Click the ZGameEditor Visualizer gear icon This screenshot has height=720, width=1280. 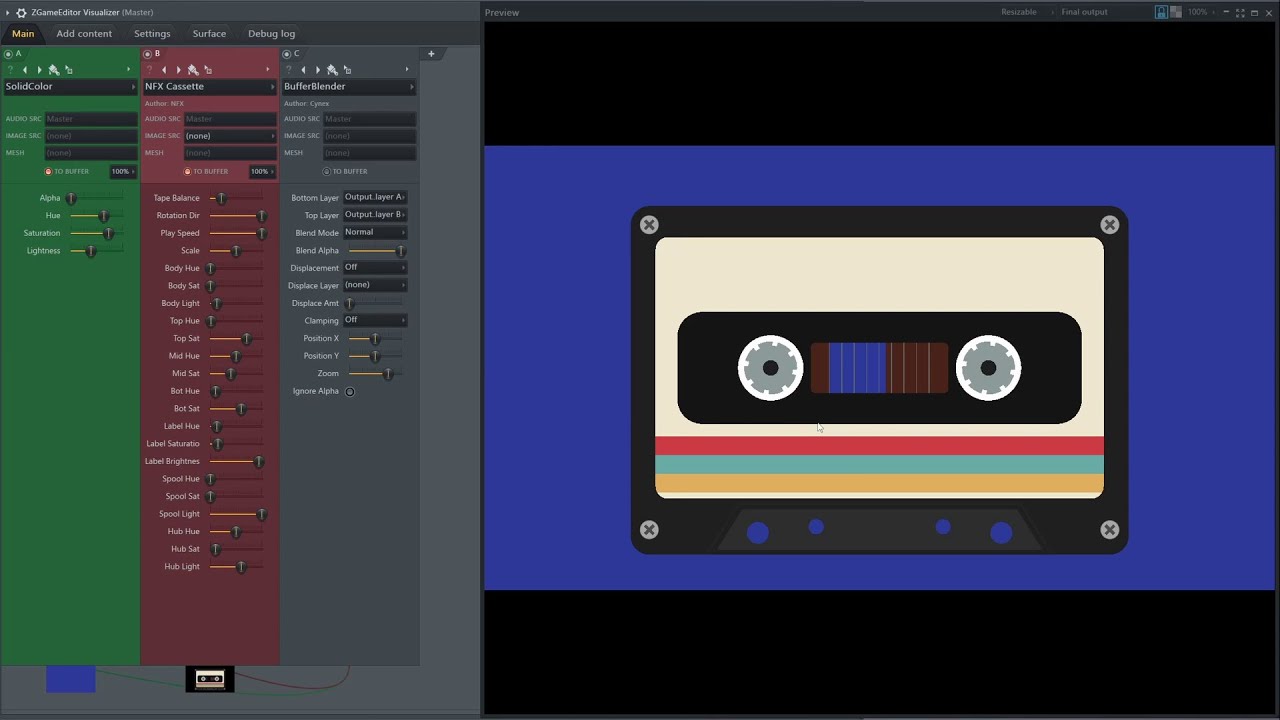coord(21,12)
